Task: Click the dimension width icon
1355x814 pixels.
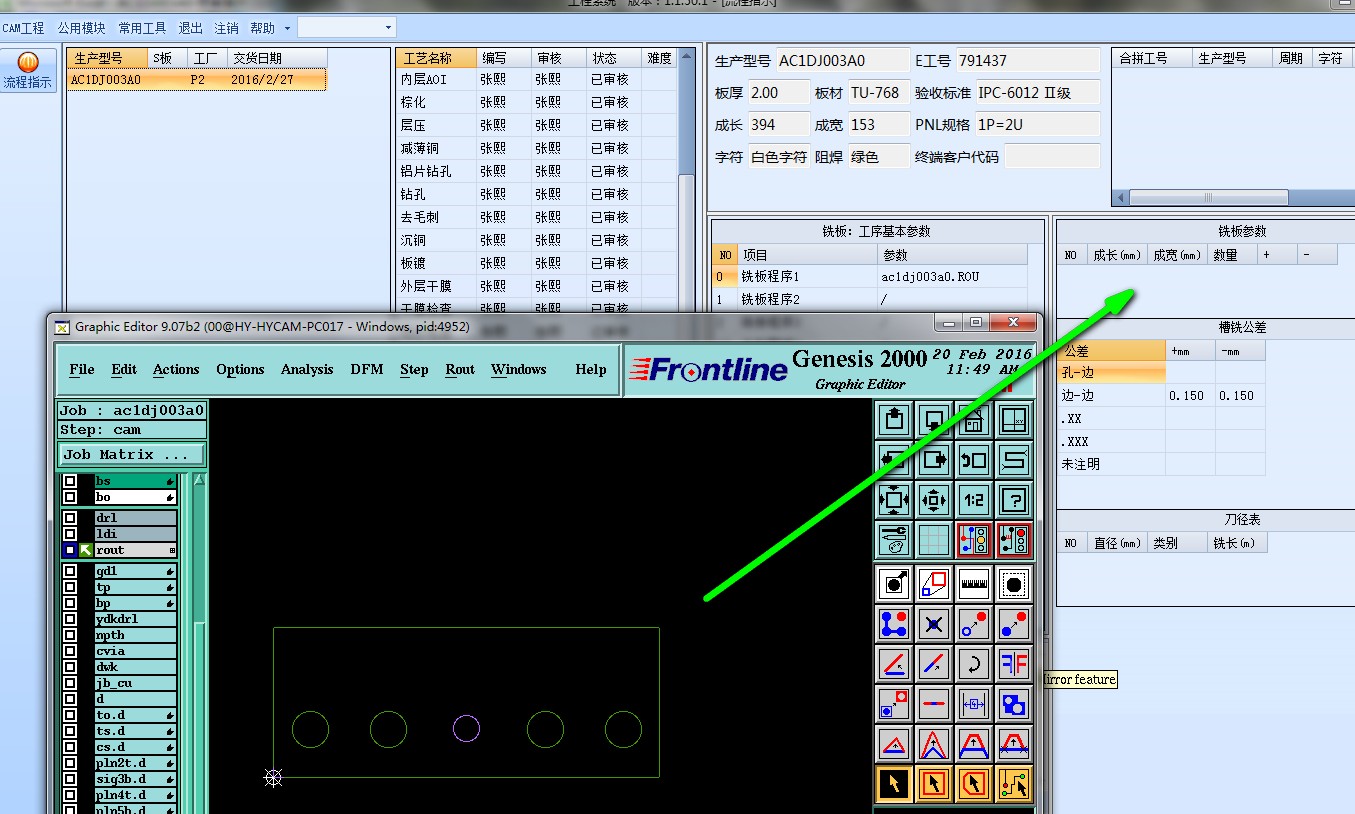Action: [973, 703]
